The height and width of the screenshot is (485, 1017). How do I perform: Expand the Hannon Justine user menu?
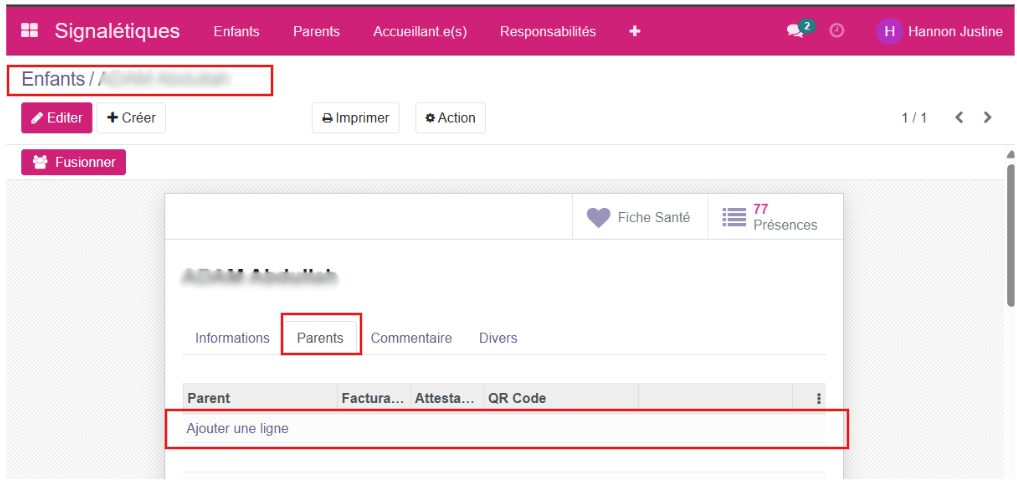954,31
